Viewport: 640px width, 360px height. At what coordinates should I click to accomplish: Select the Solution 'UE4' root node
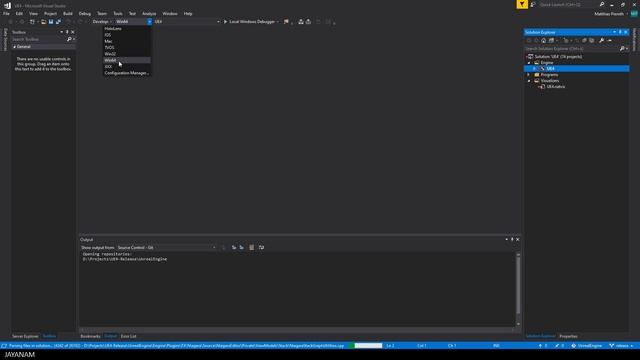tap(558, 57)
